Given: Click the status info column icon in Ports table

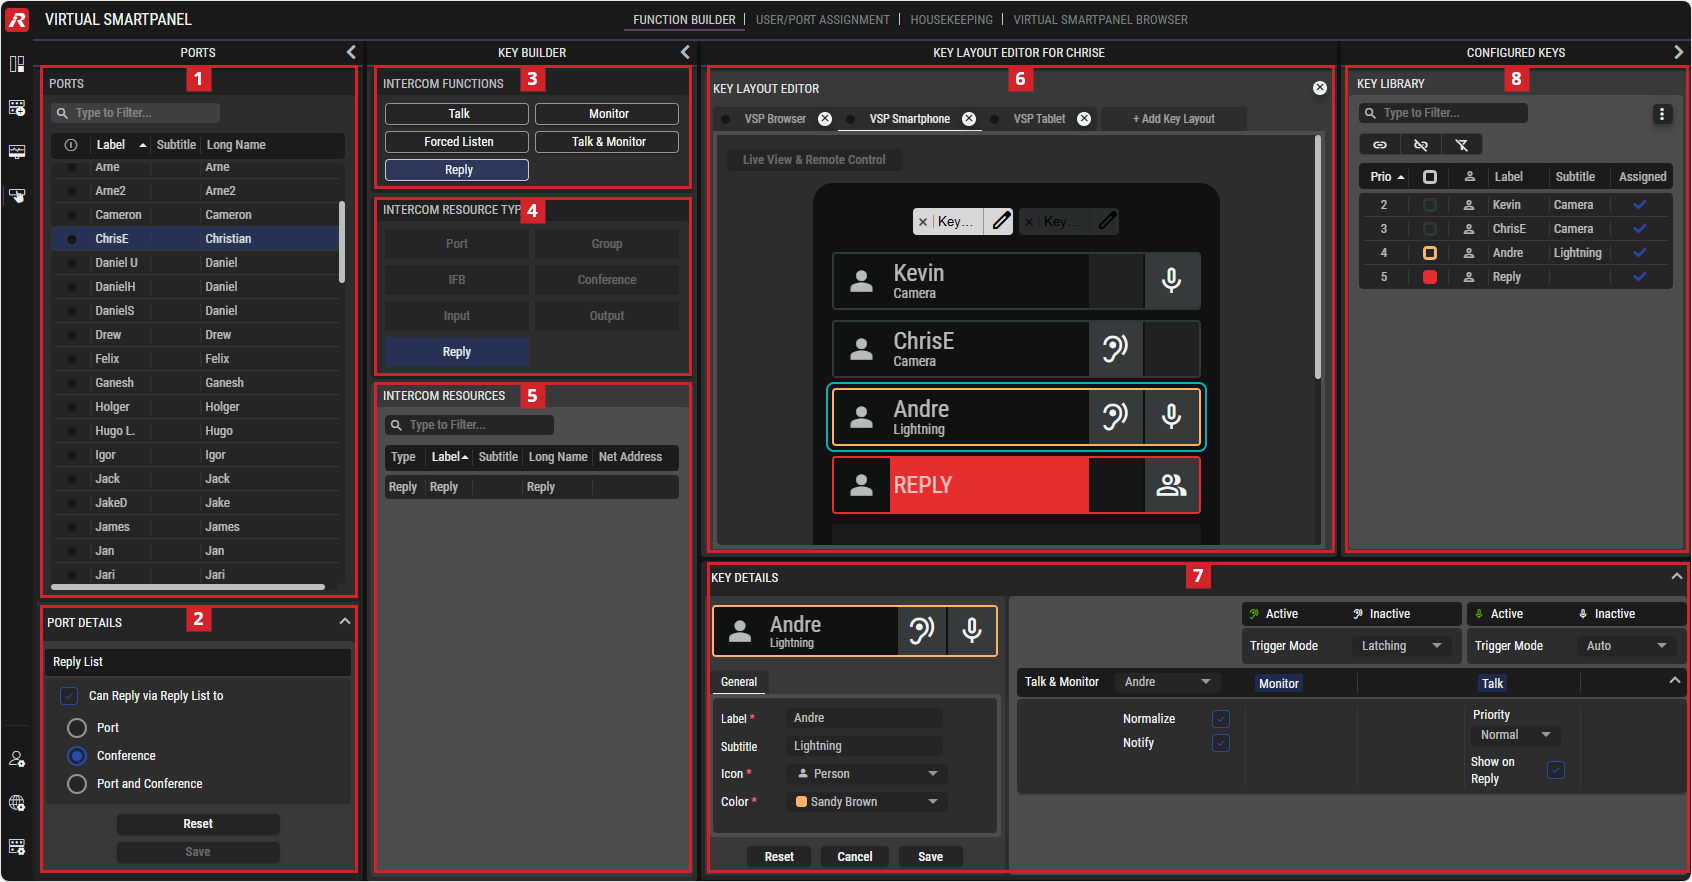Looking at the screenshot, I should [x=71, y=145].
